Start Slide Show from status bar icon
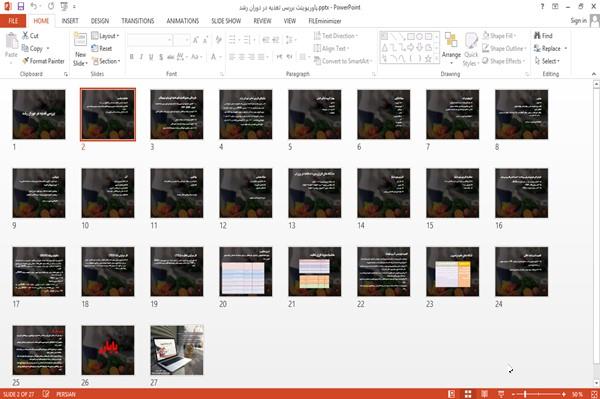Image resolution: width=600 pixels, height=399 pixels. tap(501, 394)
